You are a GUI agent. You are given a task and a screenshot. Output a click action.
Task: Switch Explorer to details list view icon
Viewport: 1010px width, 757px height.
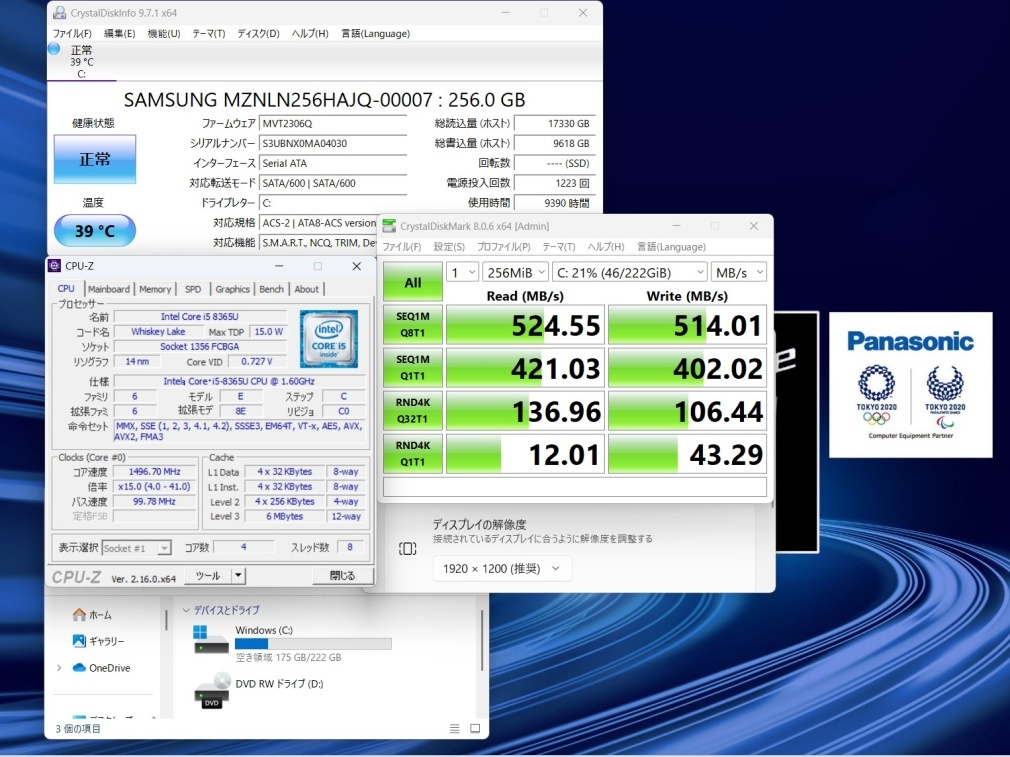tap(455, 728)
